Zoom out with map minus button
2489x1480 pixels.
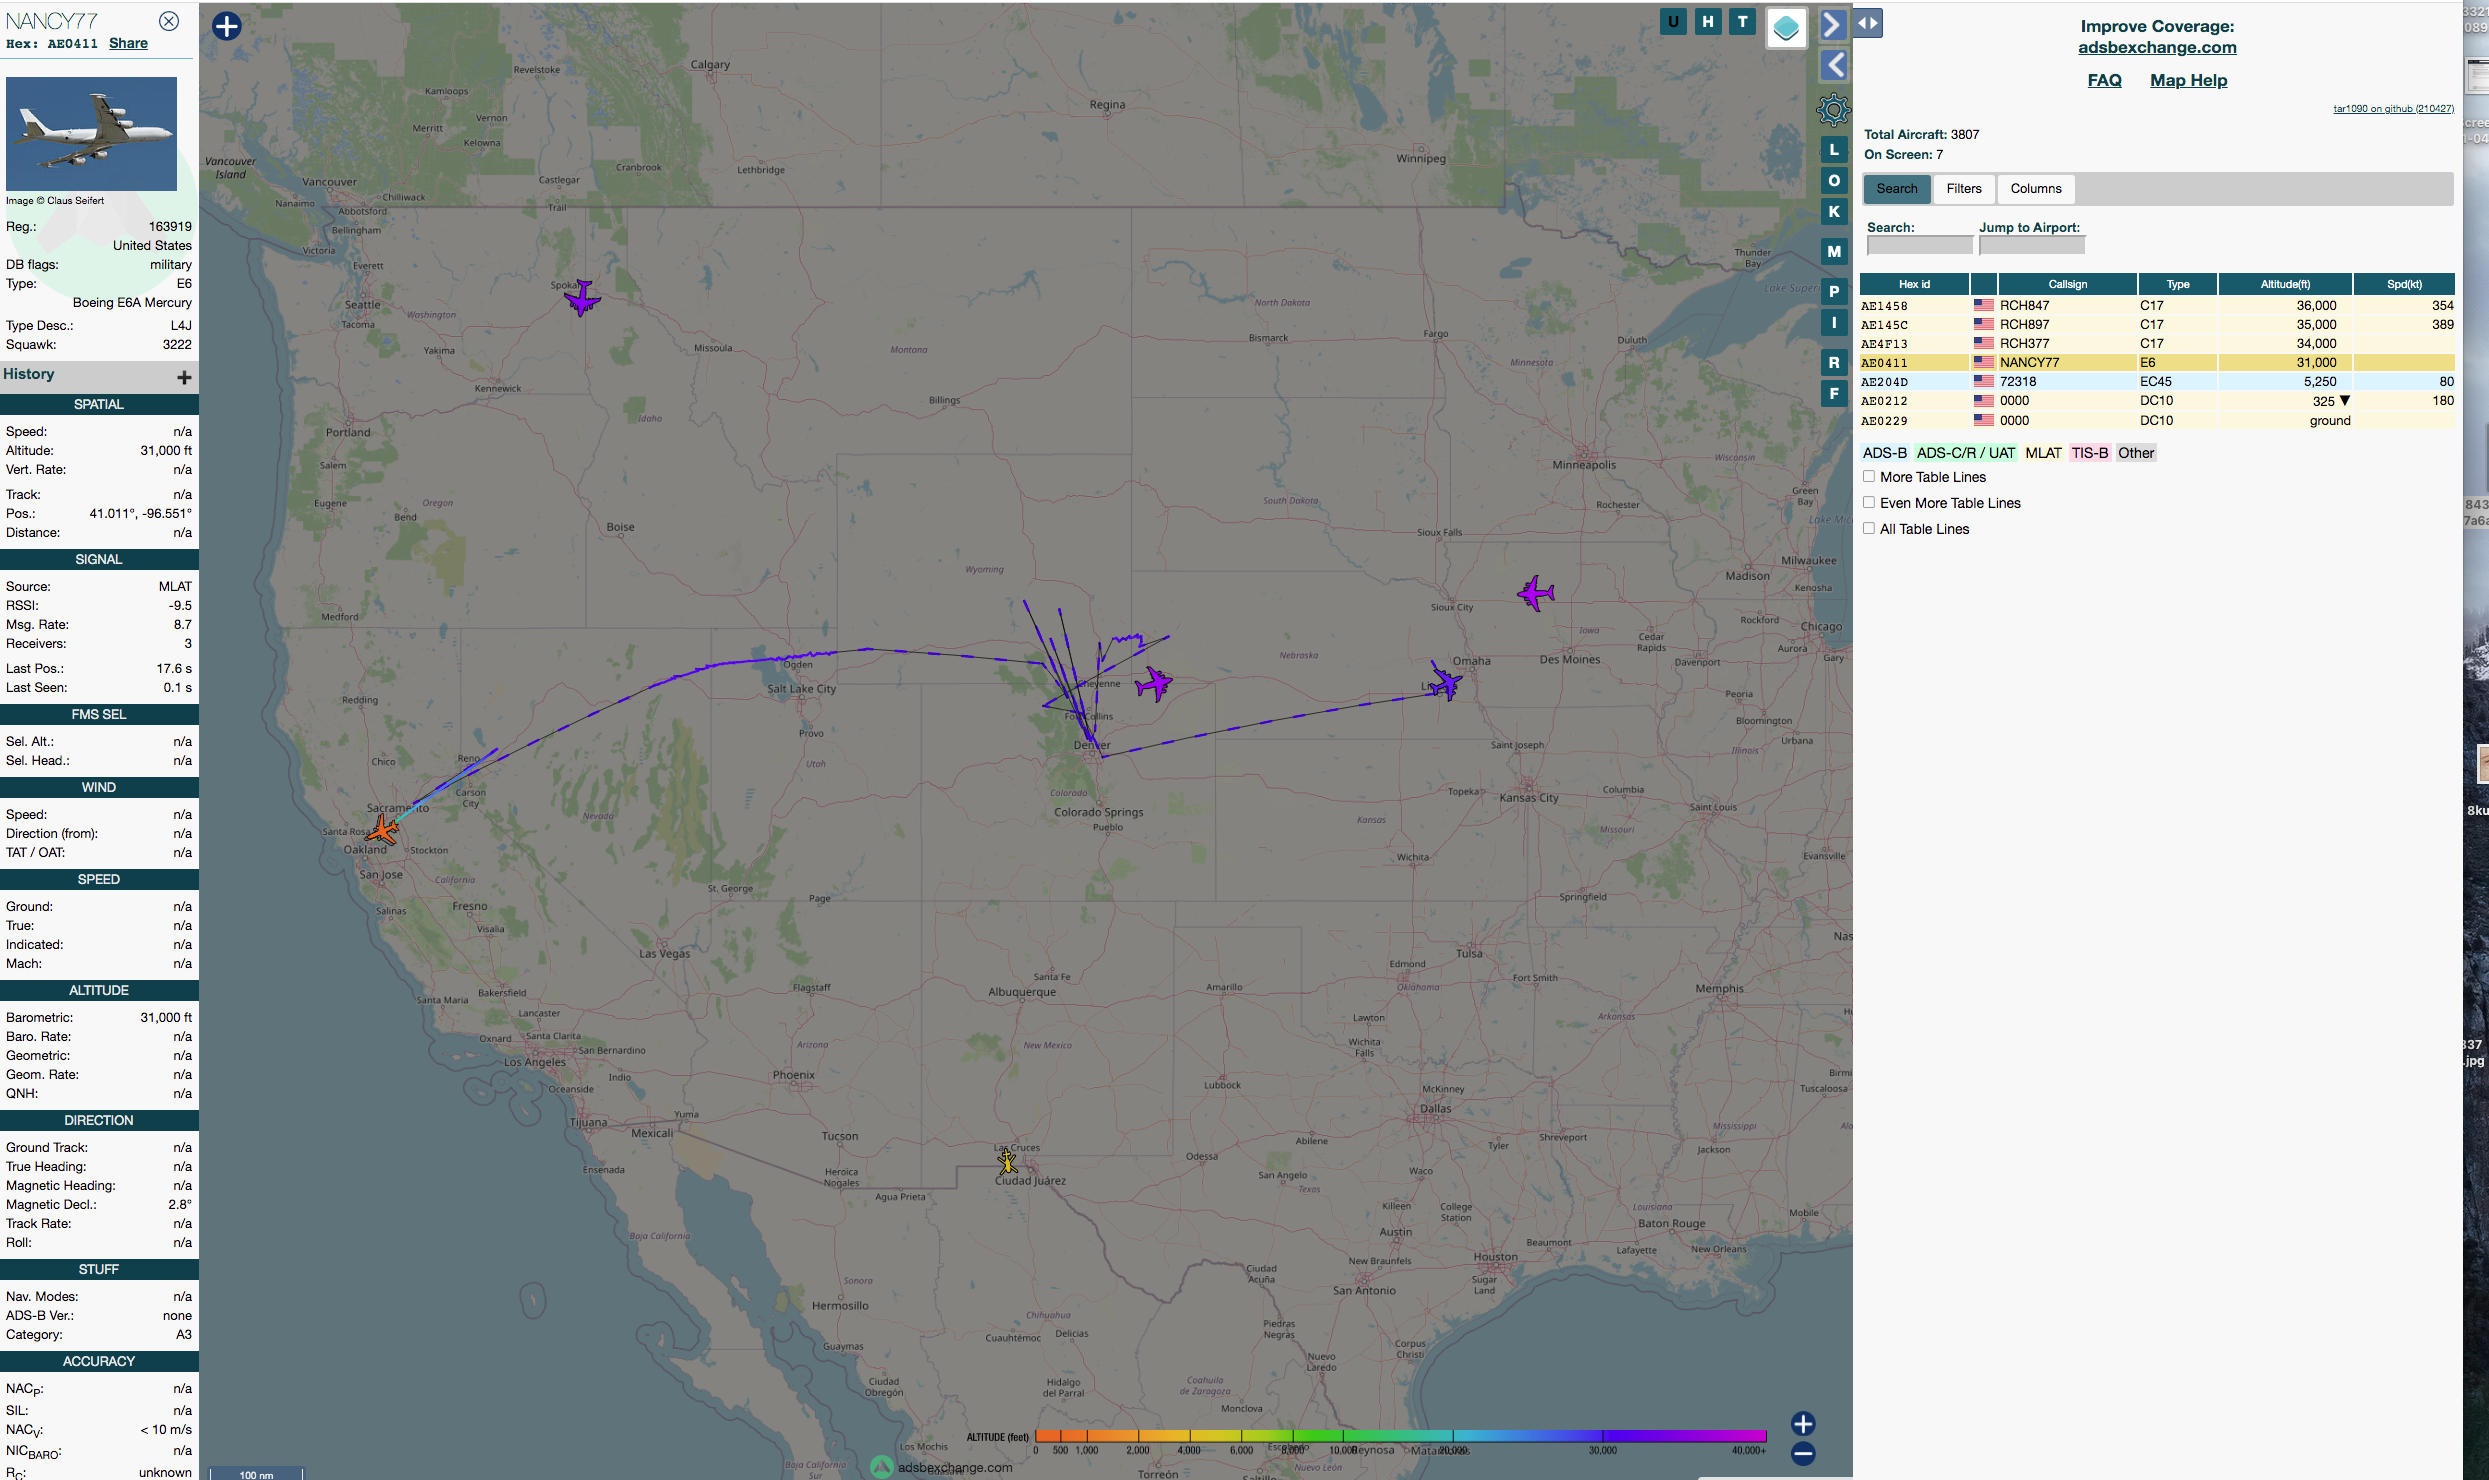1803,1454
